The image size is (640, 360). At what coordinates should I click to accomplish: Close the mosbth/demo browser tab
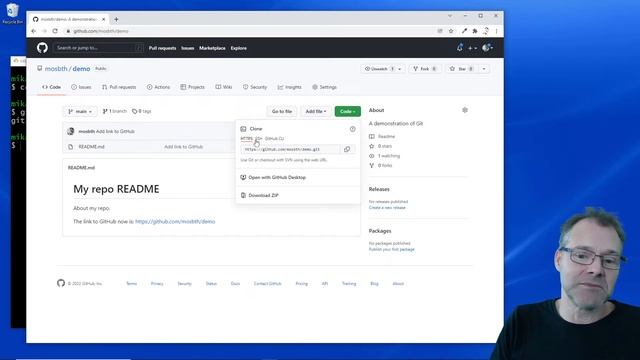point(104,19)
